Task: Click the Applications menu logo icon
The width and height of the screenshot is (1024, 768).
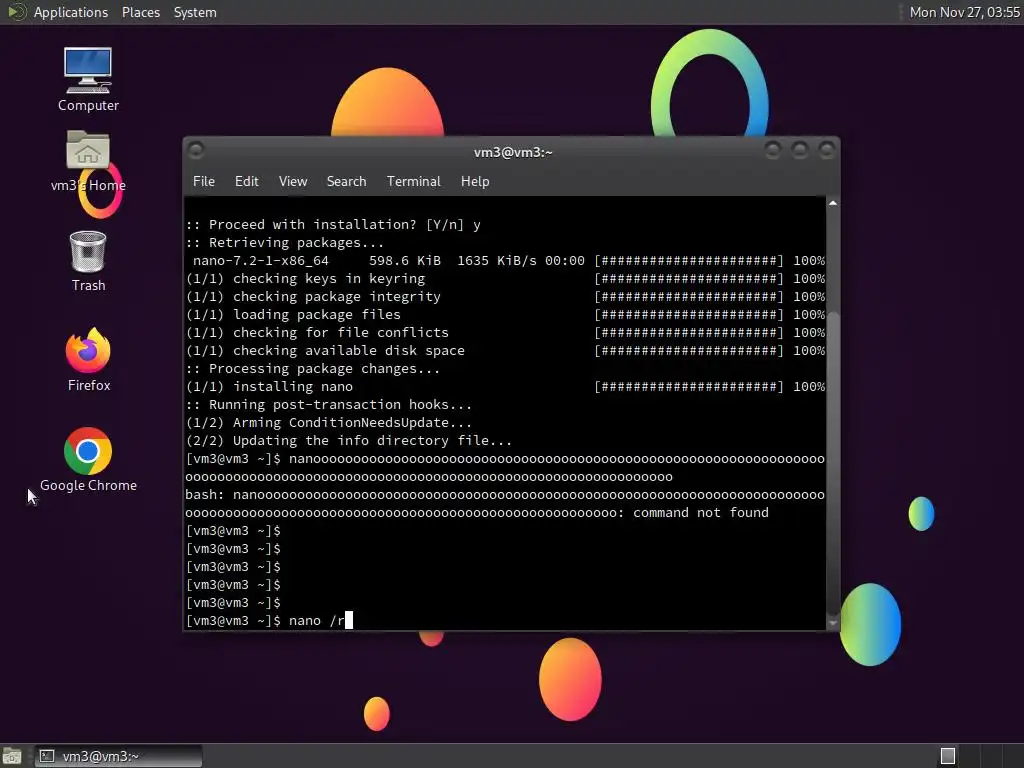Action: 16,12
